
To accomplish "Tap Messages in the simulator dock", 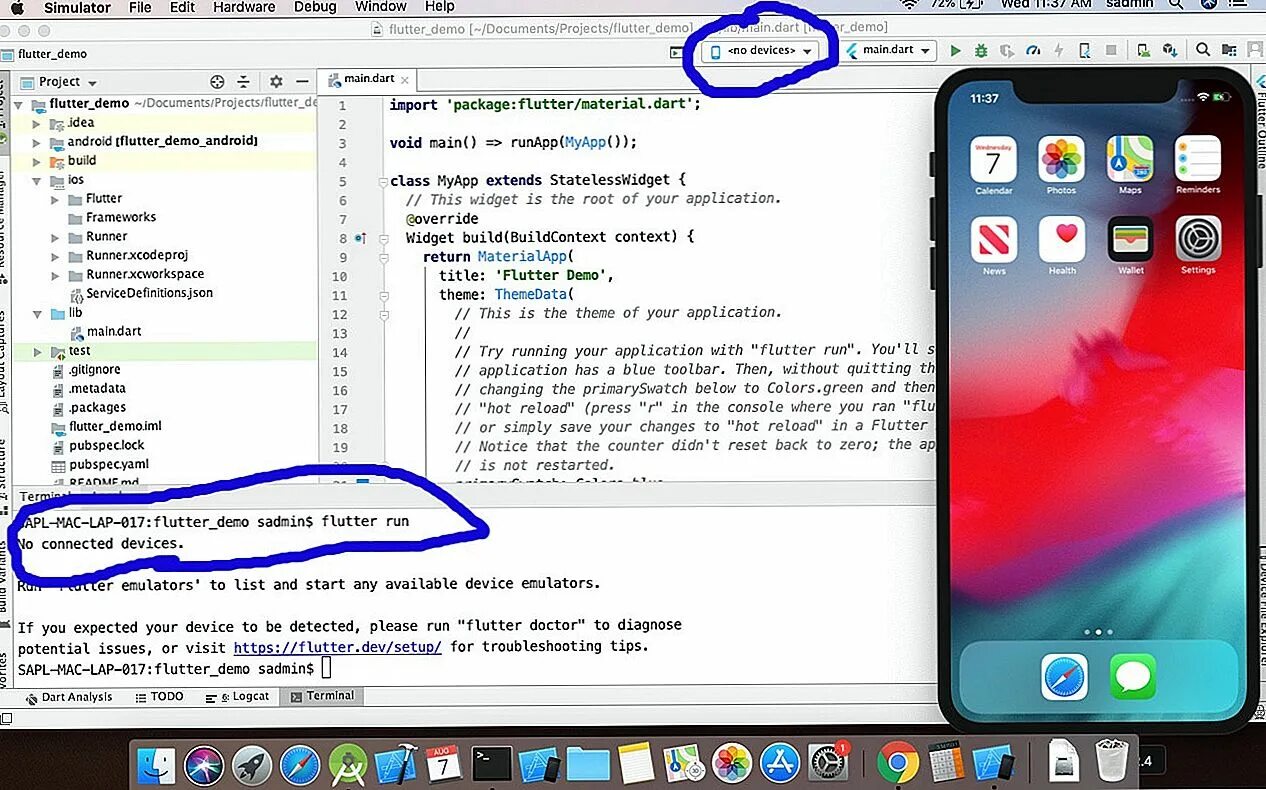I will [x=1133, y=677].
